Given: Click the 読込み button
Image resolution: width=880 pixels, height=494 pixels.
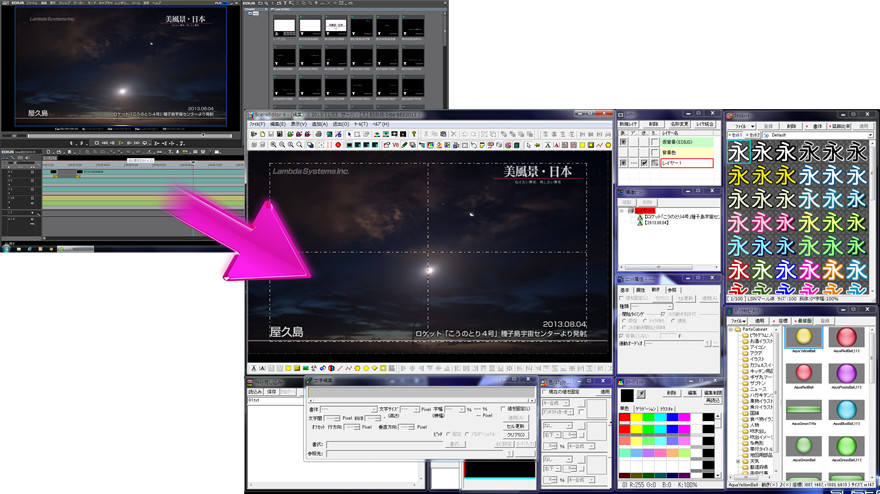Looking at the screenshot, I should tap(255, 392).
